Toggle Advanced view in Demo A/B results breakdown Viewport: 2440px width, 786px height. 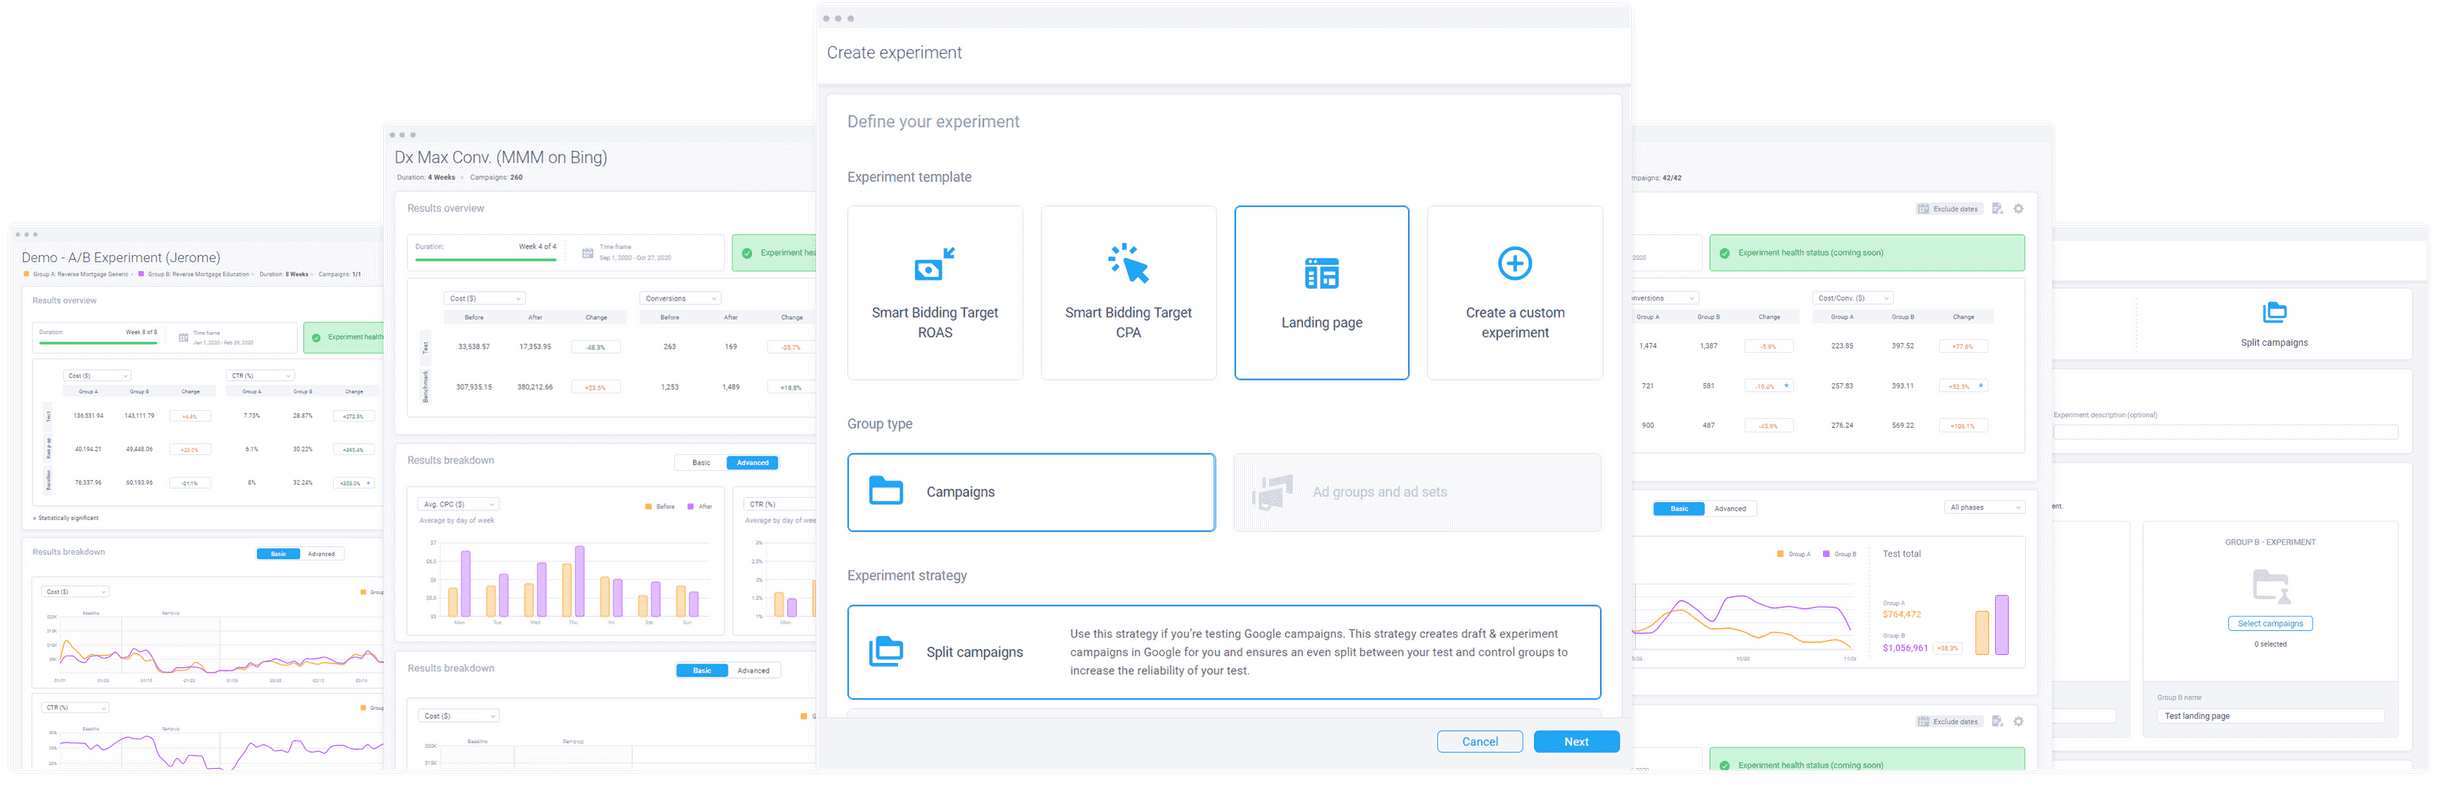(321, 554)
